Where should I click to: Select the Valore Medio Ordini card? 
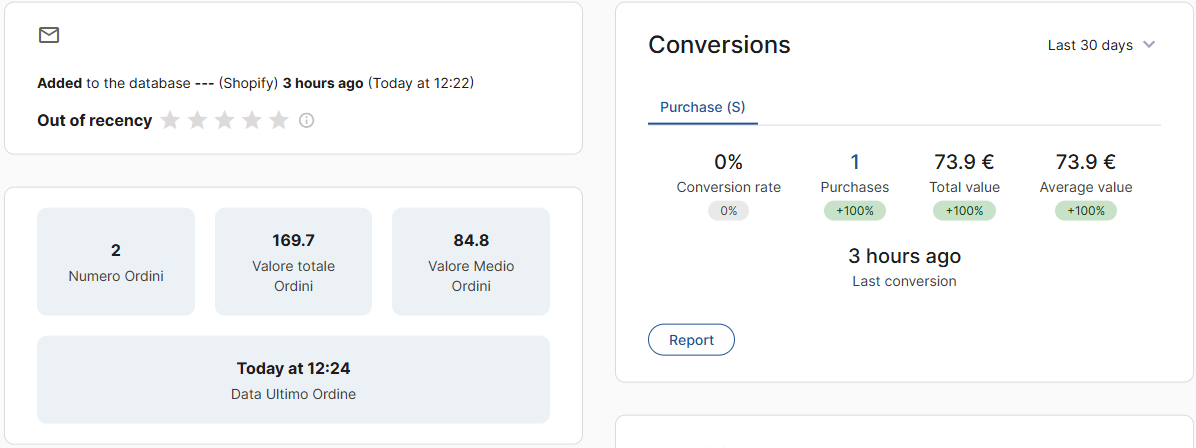tap(471, 262)
